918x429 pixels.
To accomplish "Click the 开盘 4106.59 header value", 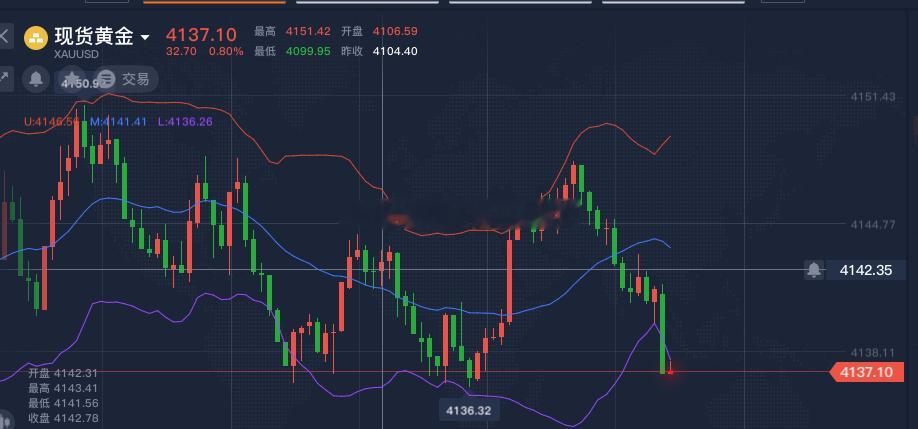I will 395,32.
